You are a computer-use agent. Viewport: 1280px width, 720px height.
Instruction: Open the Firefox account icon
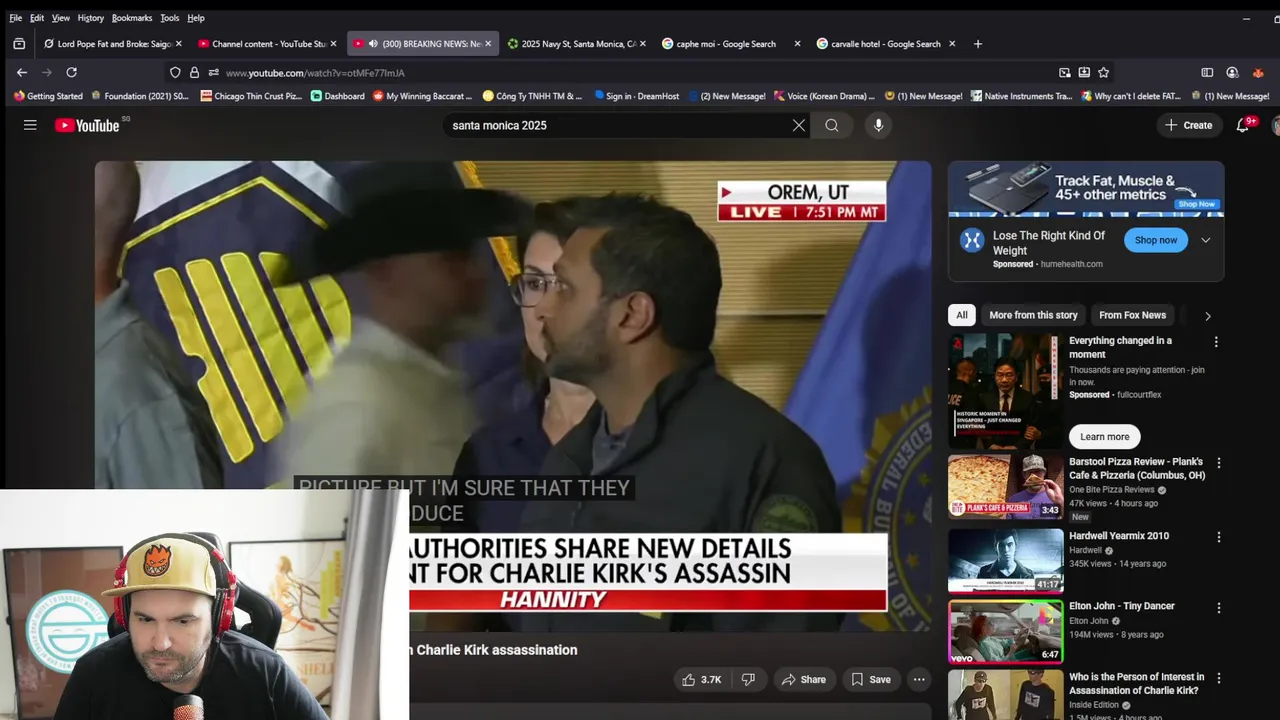click(x=1232, y=72)
